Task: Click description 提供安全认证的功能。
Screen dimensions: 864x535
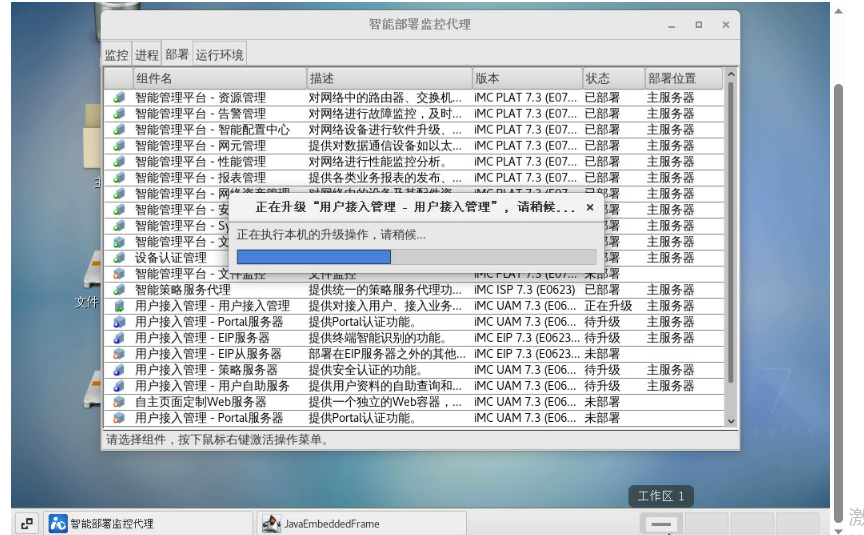Action: coord(366,370)
